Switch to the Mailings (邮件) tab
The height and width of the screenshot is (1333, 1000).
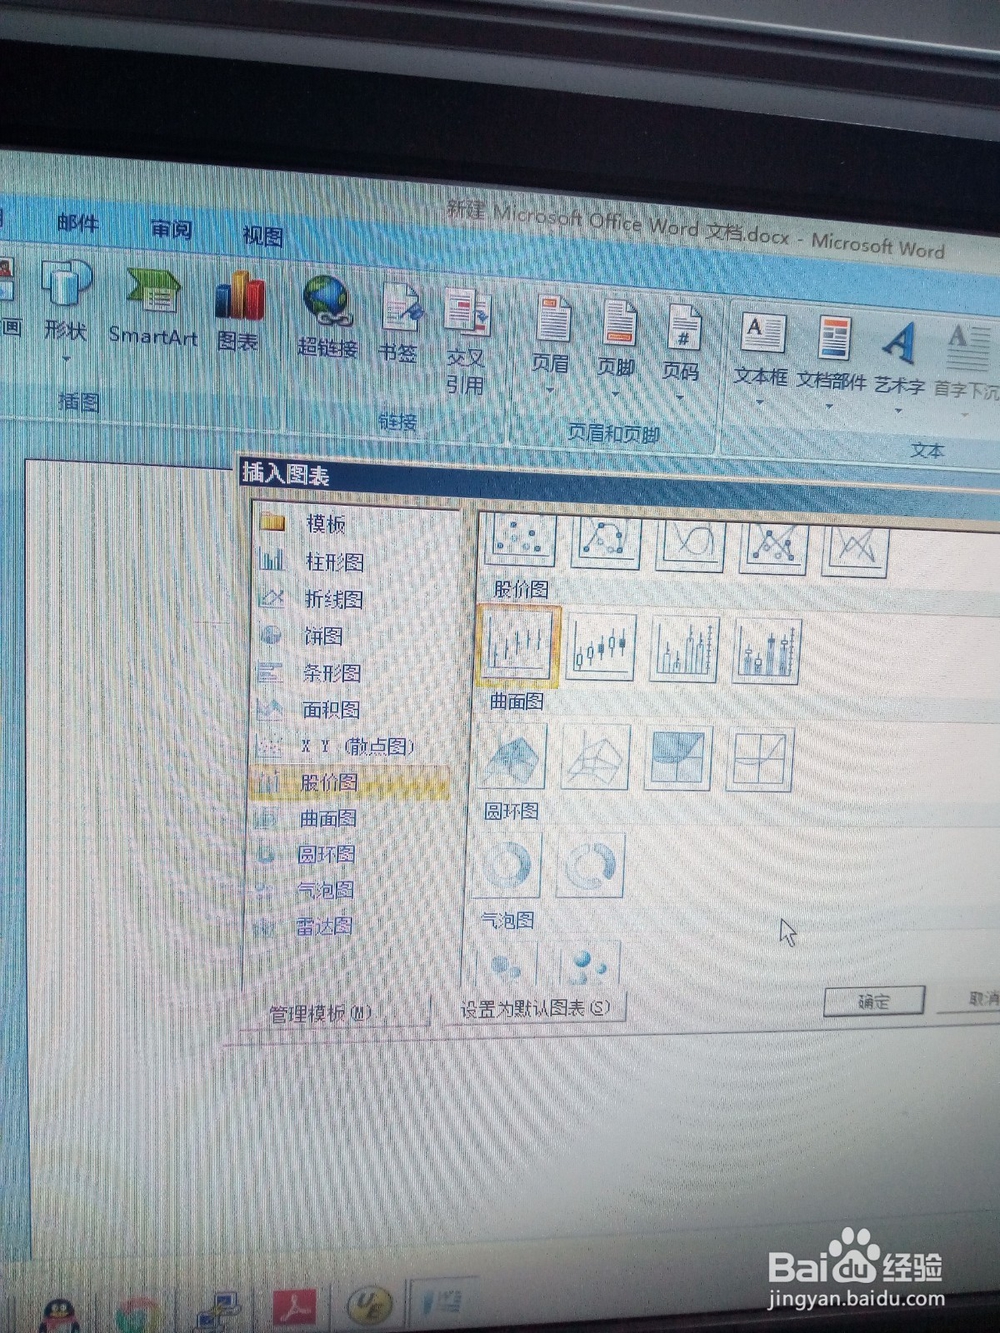(78, 223)
